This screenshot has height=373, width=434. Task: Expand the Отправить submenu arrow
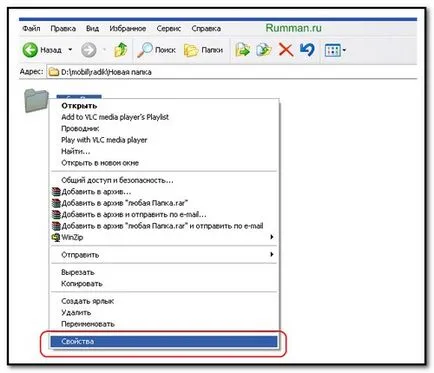pos(272,254)
